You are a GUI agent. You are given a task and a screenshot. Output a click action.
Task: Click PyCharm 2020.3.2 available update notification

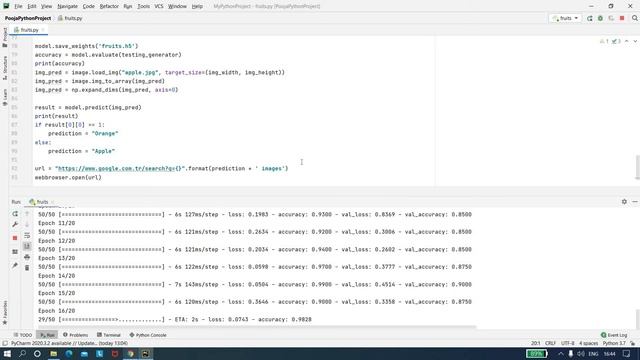pos(69,343)
